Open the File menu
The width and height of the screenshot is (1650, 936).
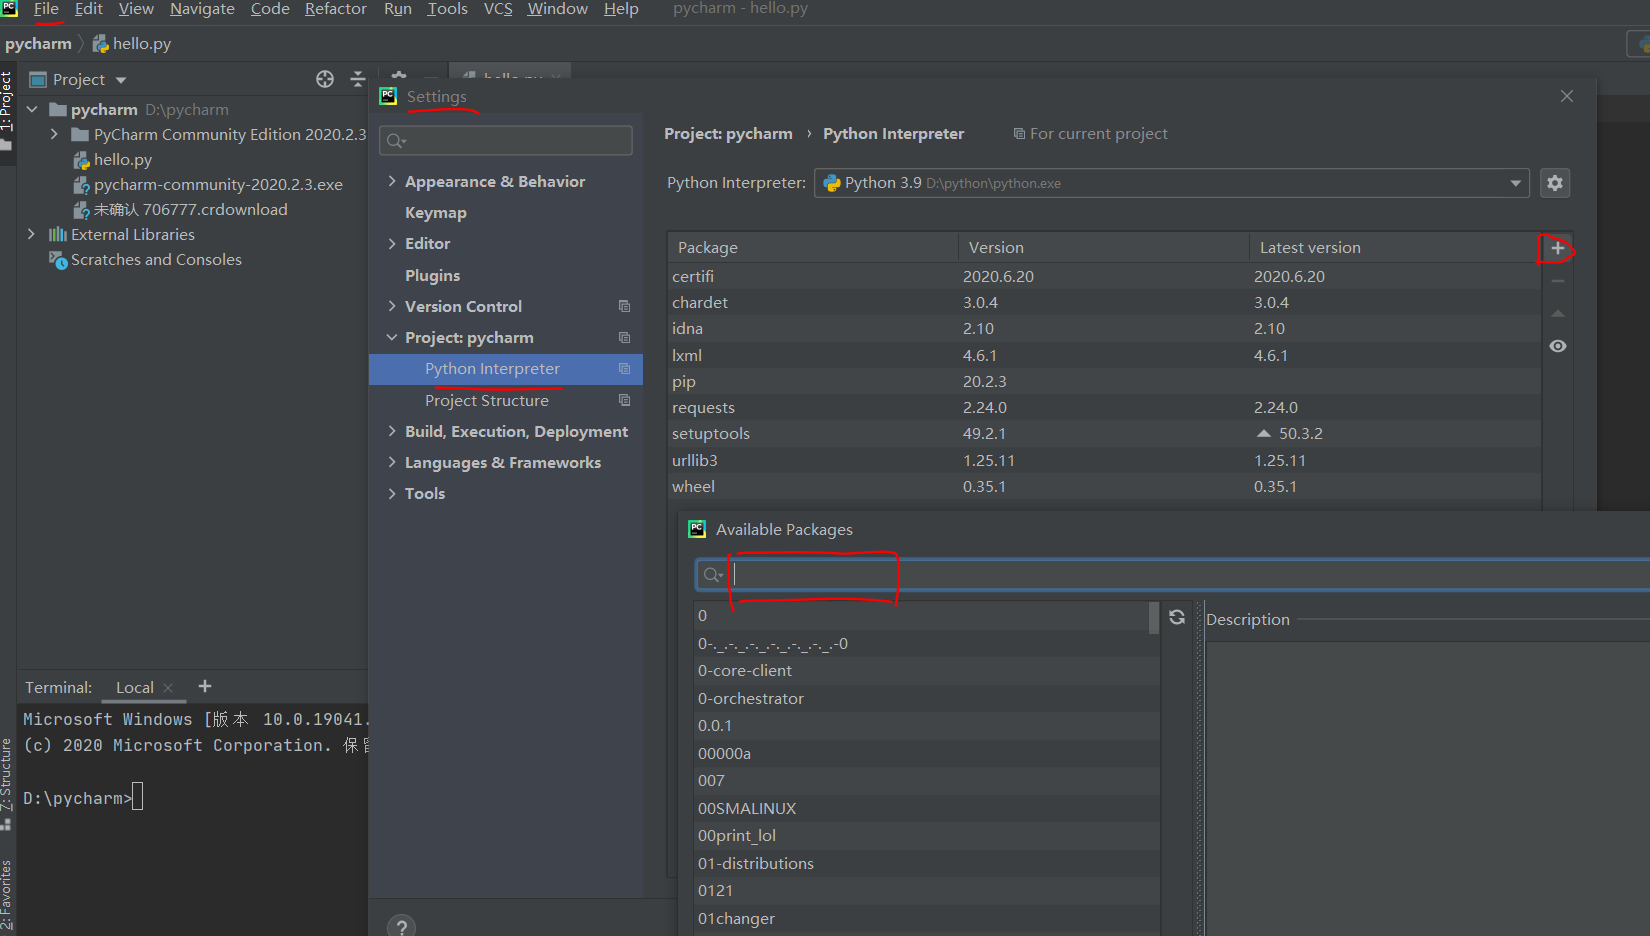(46, 9)
